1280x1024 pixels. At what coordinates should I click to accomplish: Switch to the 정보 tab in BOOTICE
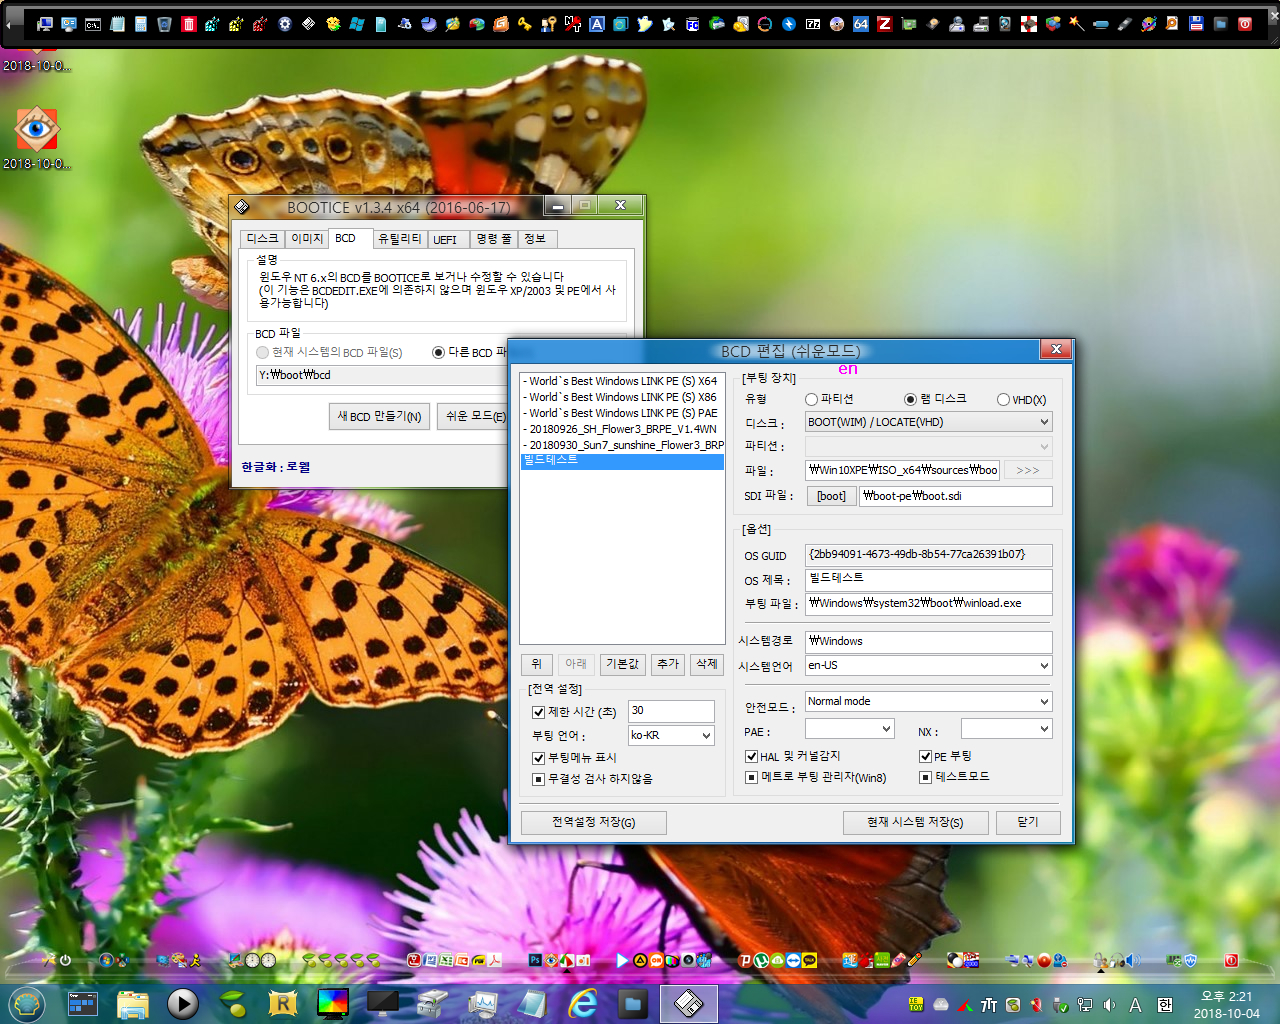(x=536, y=238)
